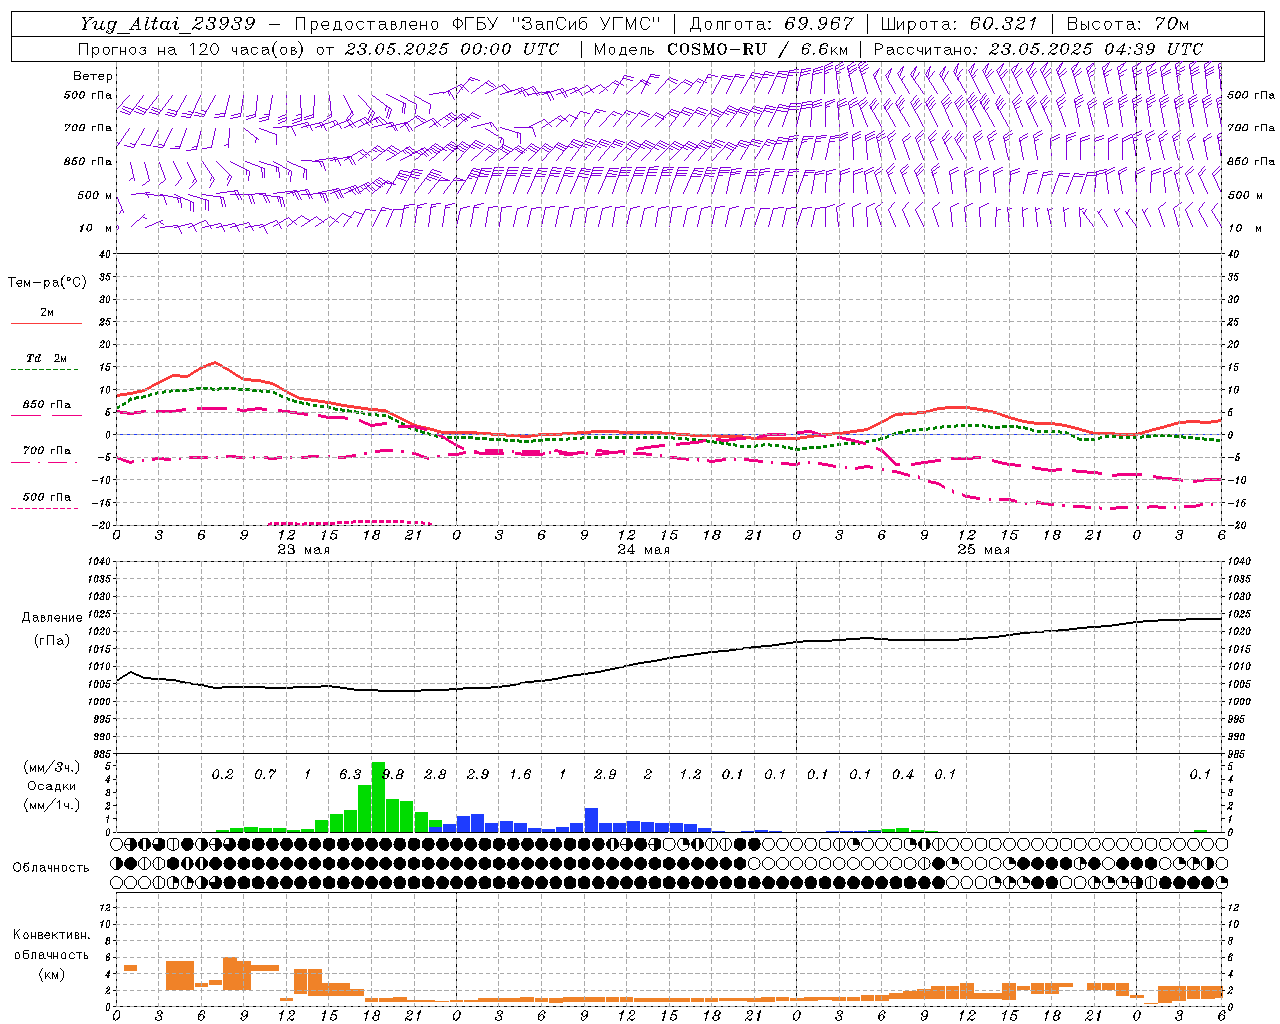Viewport: 1280px width, 1024px height.
Task: Click the latitude value Широта: 60.321
Action: coord(959,24)
